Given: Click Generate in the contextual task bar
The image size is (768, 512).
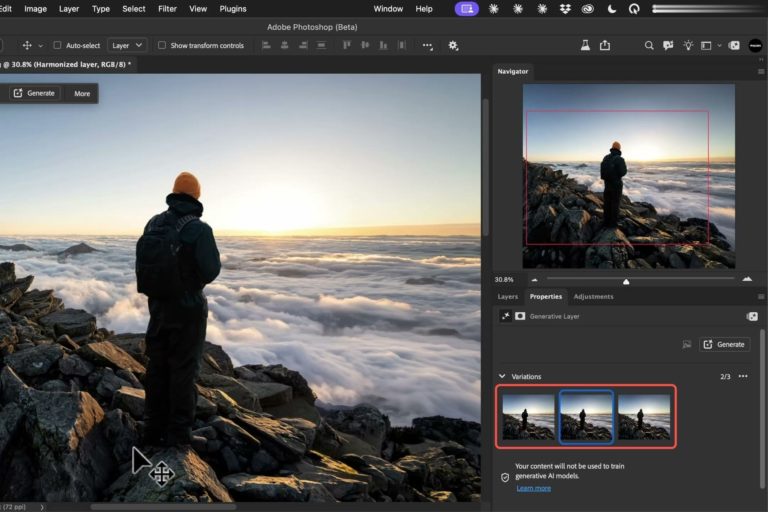Looking at the screenshot, I should 34,93.
